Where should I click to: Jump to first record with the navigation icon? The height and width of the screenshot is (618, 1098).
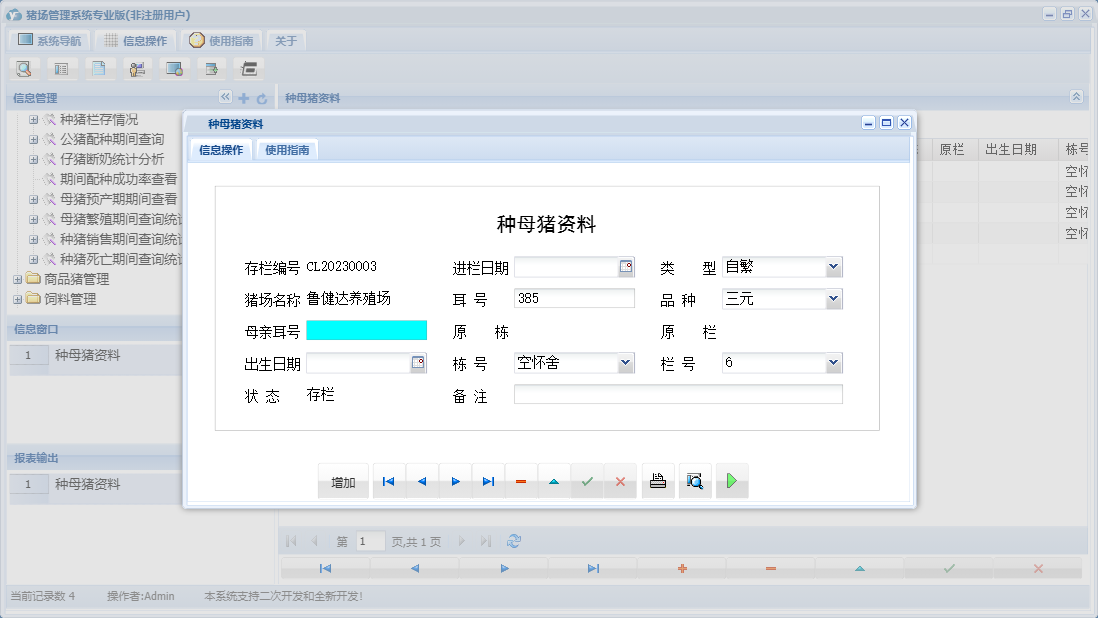[x=388, y=481]
